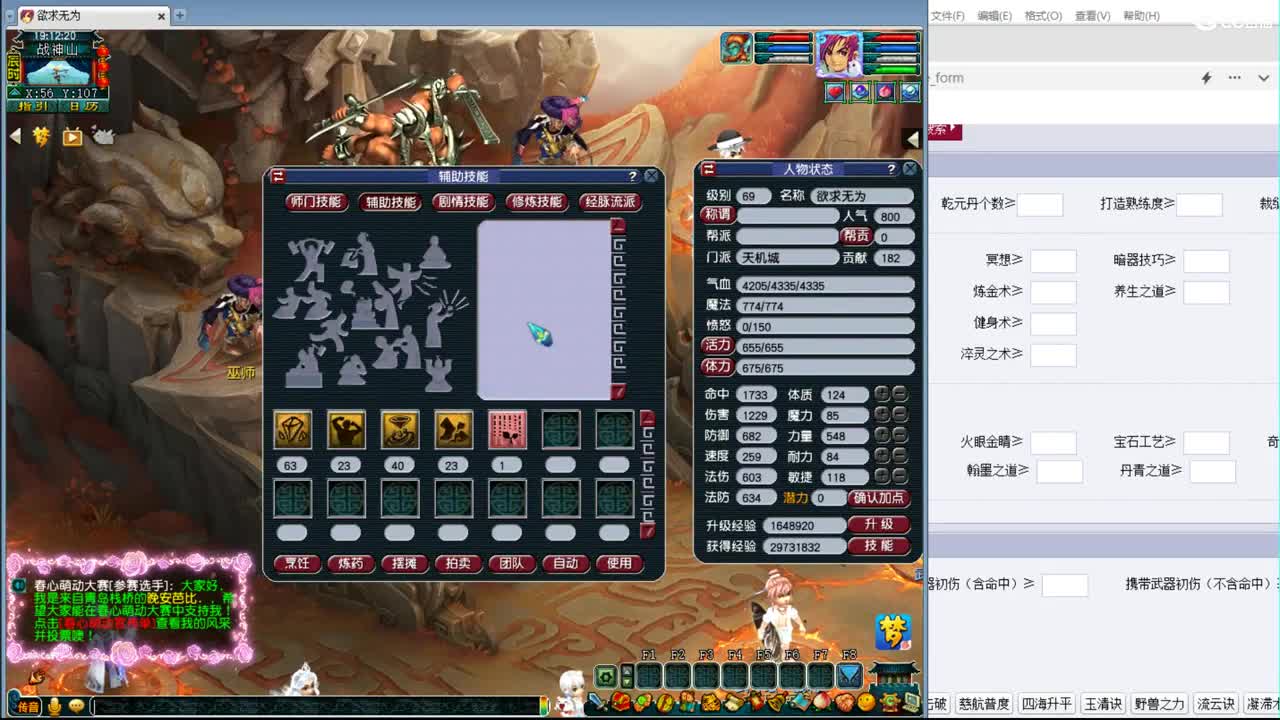The height and width of the screenshot is (720, 1280).
Task: Click the 称谓 title button
Action: [717, 215]
